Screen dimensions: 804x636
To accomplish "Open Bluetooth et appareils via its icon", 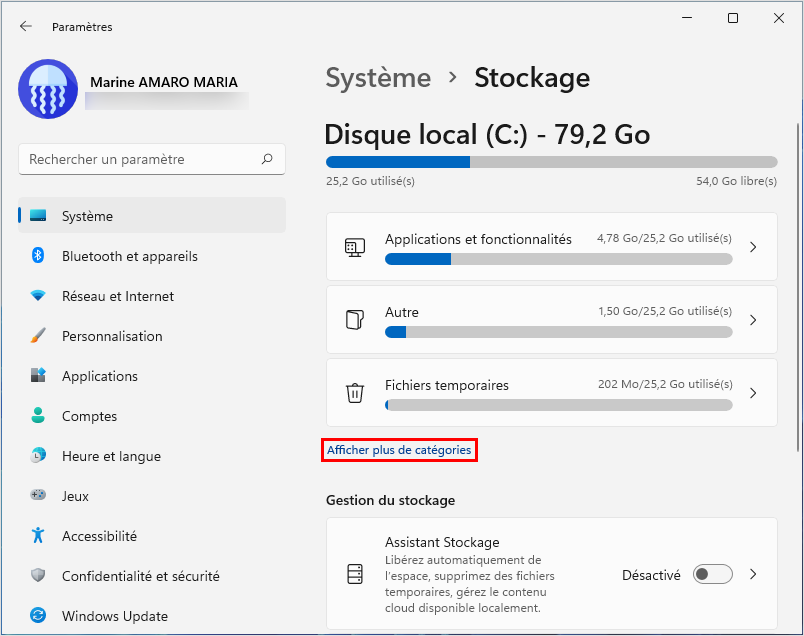I will (38, 255).
